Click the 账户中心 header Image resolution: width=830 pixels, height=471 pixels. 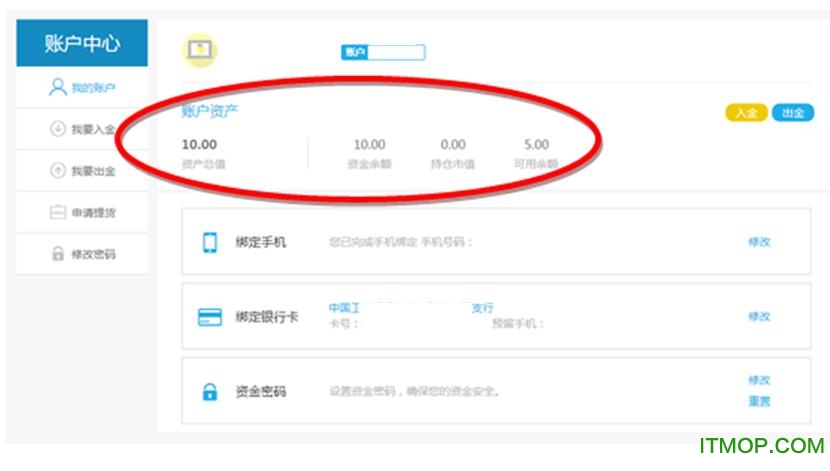[x=82, y=43]
